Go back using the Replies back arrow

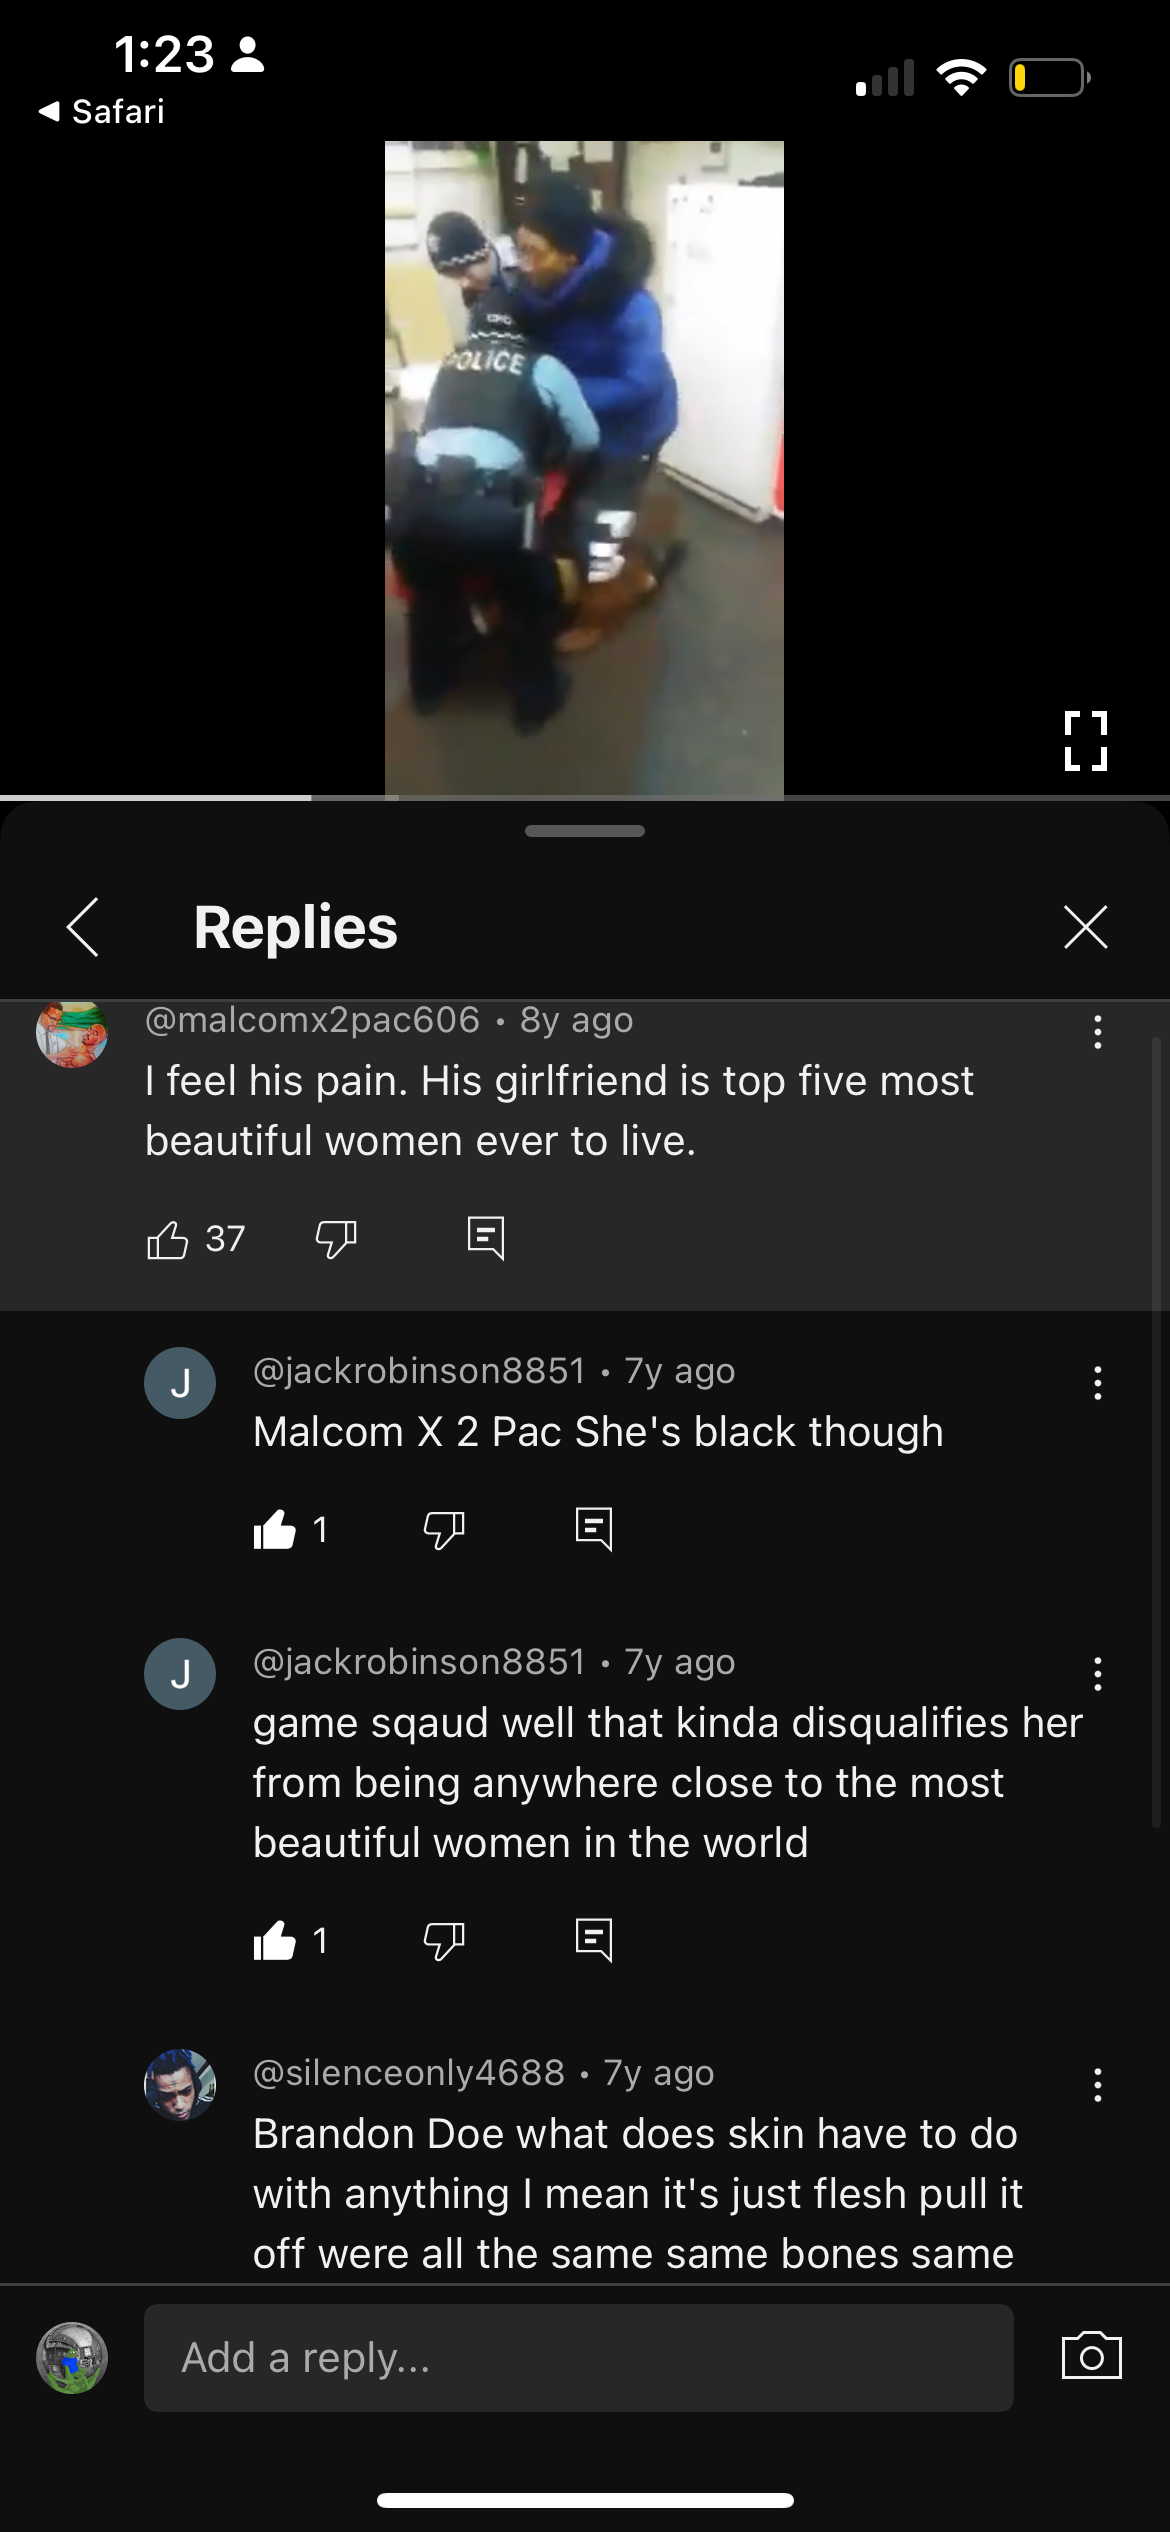pyautogui.click(x=83, y=927)
